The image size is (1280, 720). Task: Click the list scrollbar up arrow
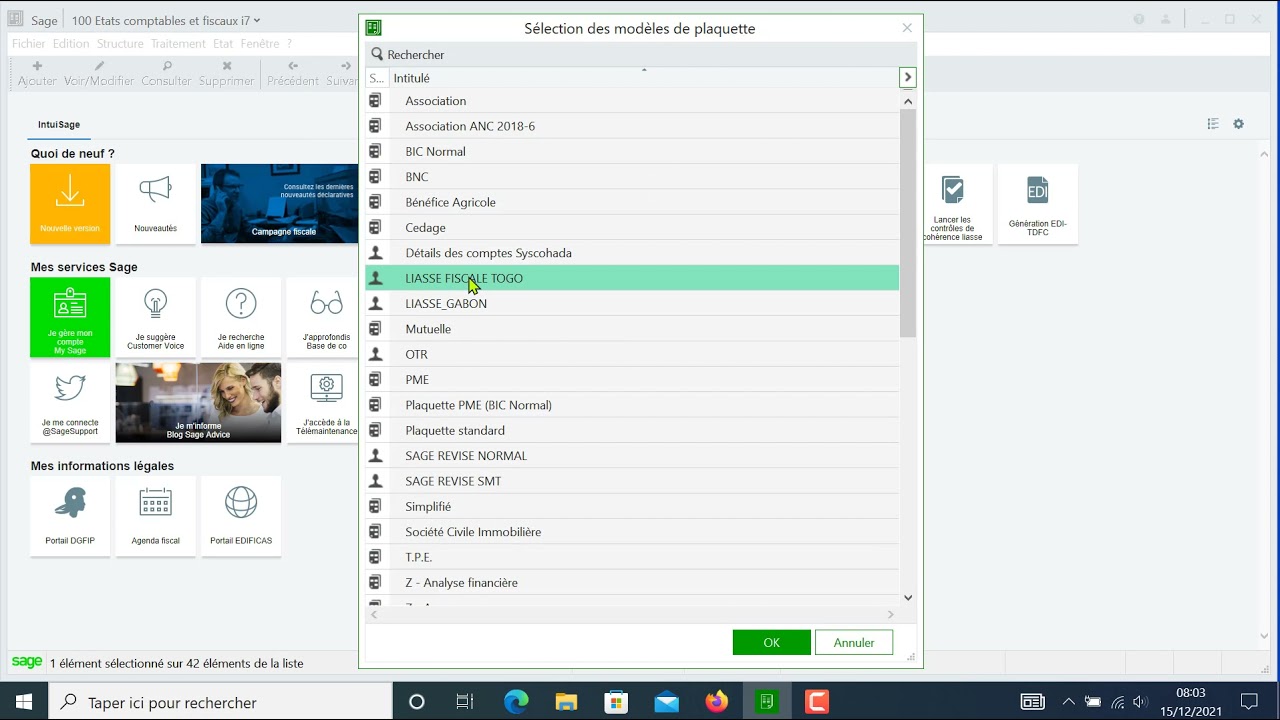tap(908, 101)
